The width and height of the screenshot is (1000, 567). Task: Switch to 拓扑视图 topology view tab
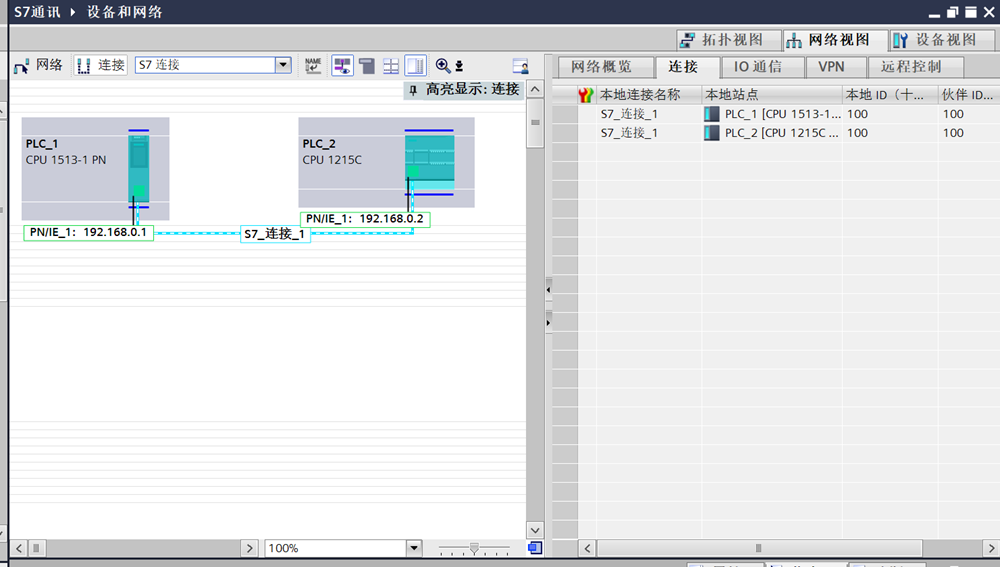(x=720, y=40)
